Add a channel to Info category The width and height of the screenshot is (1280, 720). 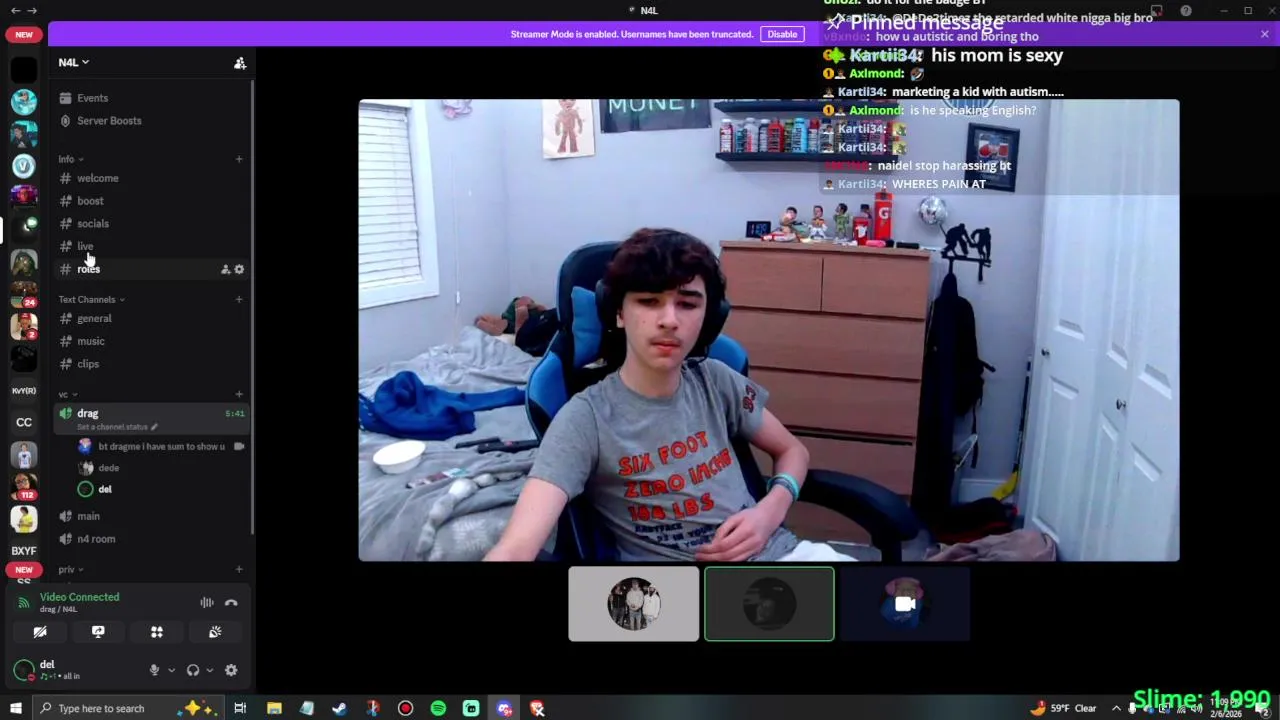239,159
